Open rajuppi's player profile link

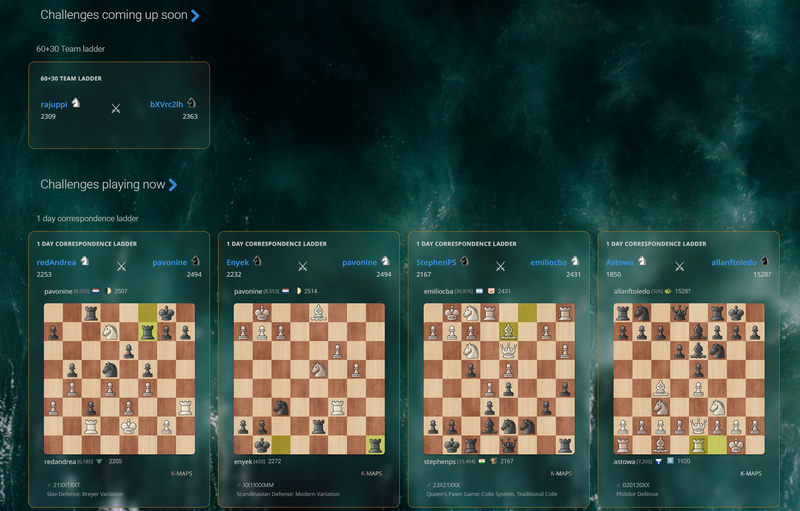pos(54,104)
